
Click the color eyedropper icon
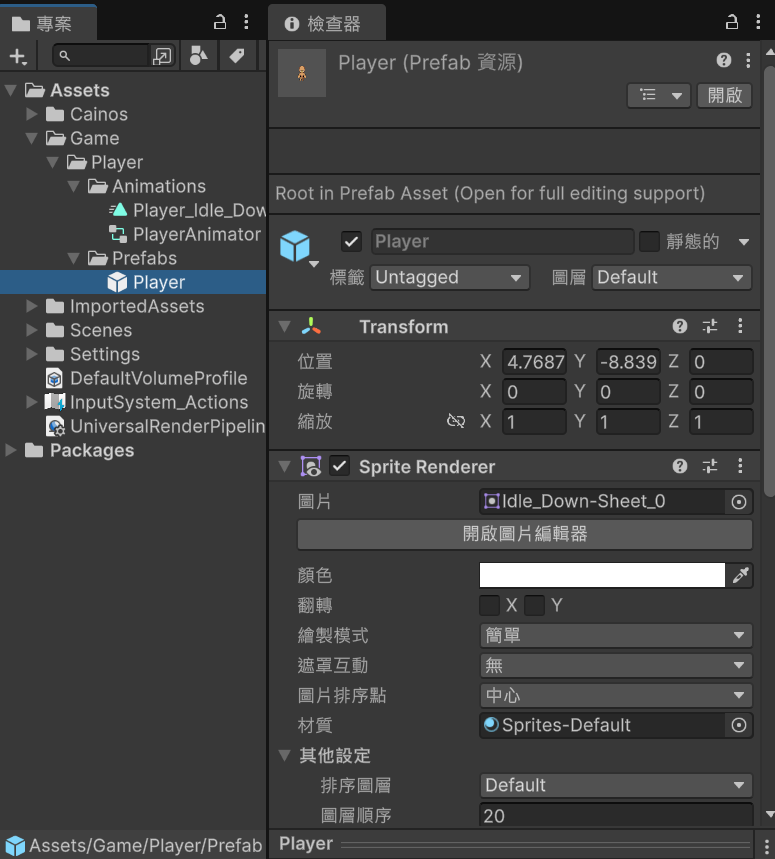coord(740,575)
